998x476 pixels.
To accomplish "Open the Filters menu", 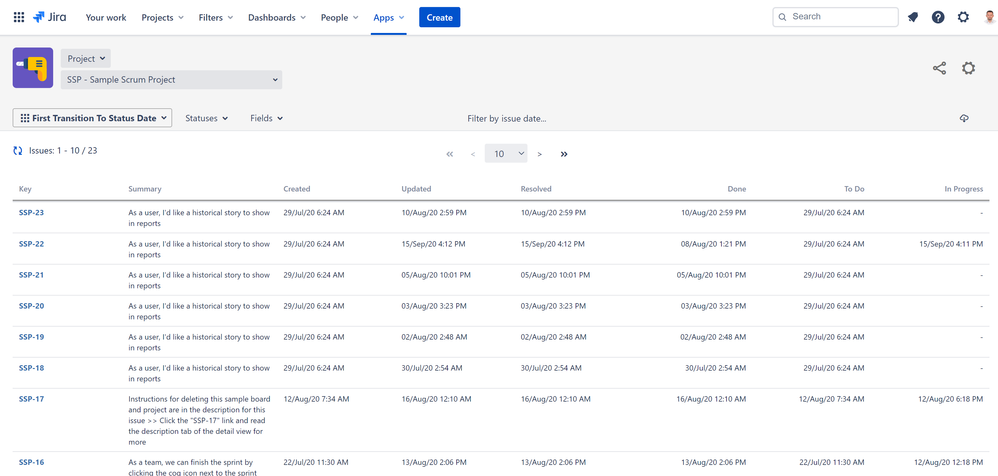I will pos(216,18).
